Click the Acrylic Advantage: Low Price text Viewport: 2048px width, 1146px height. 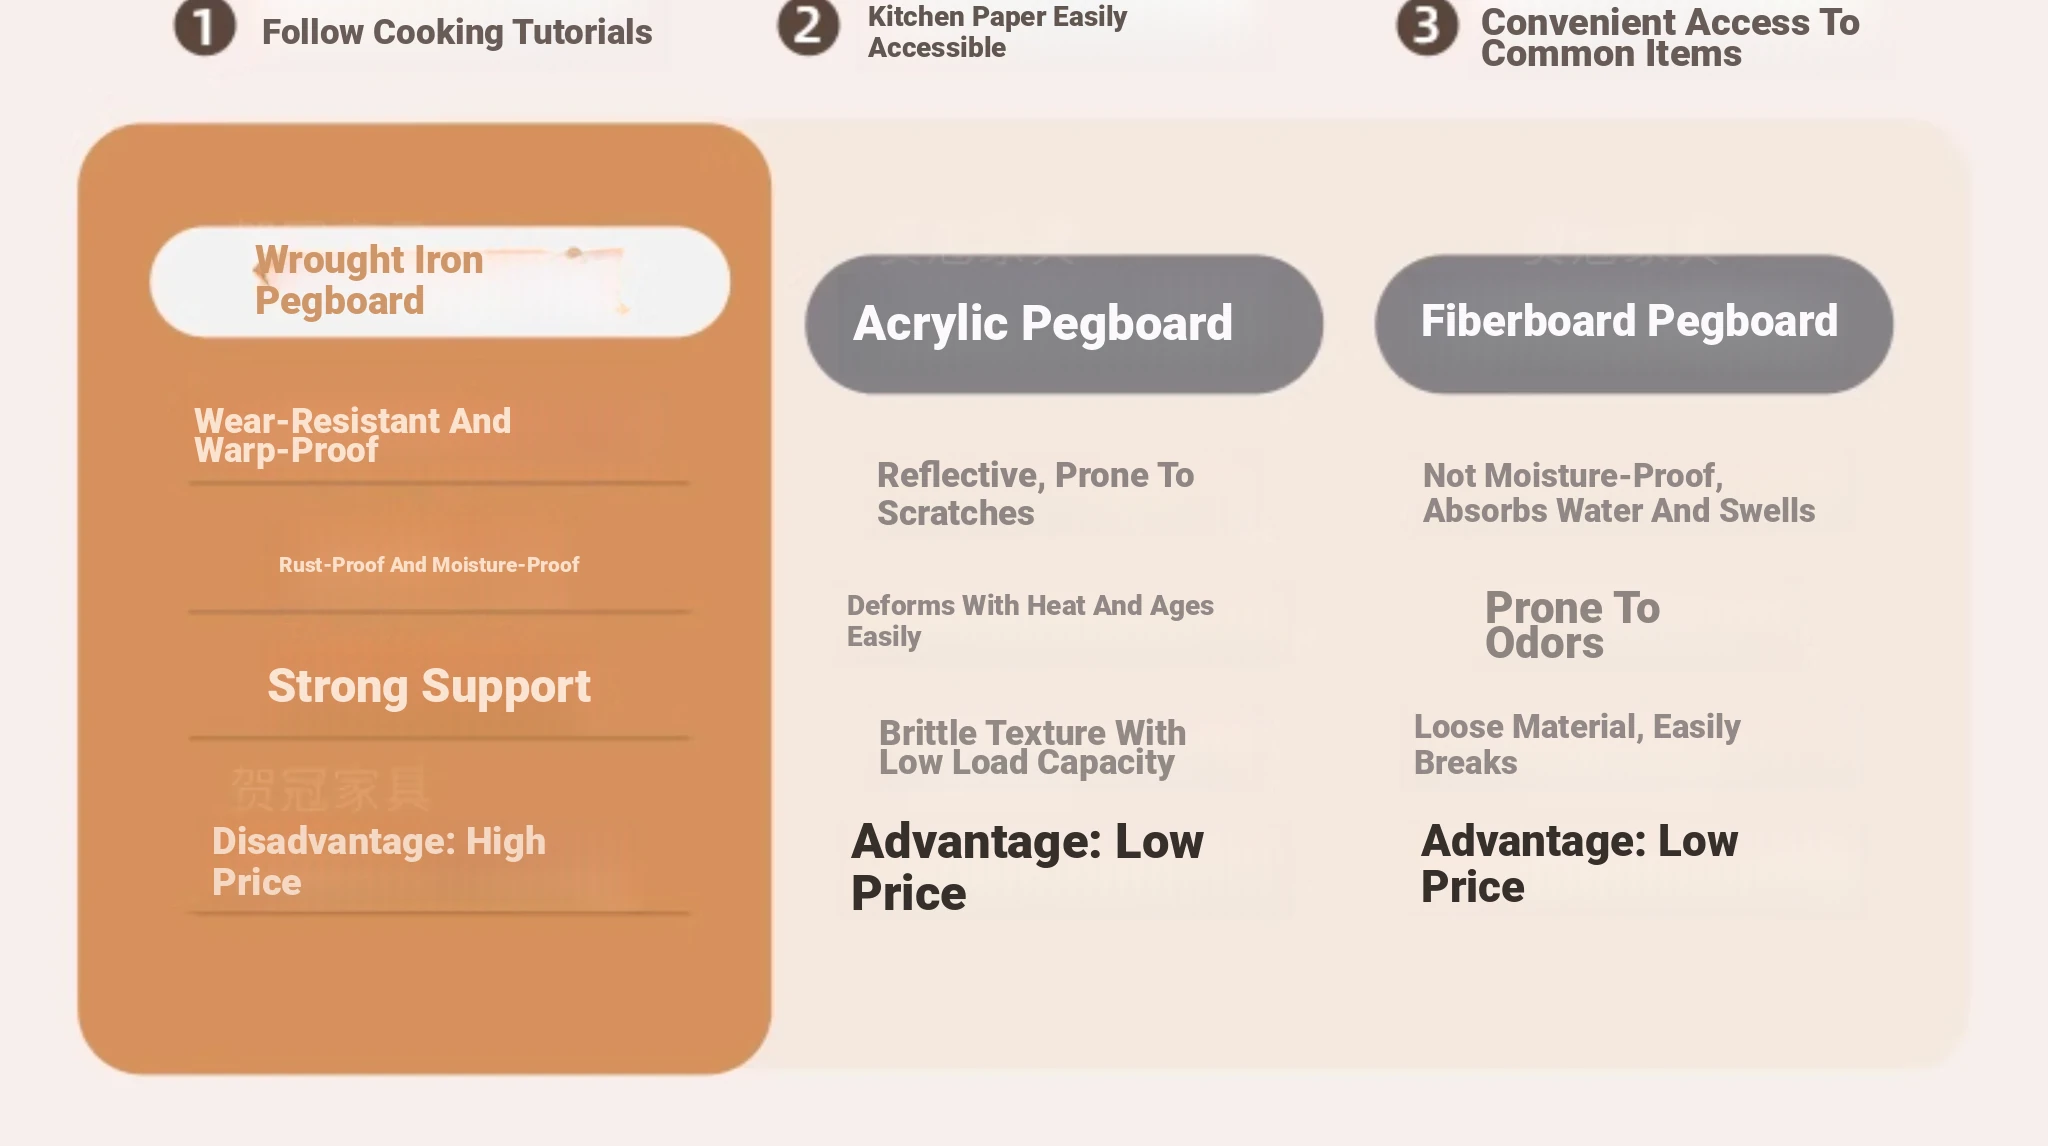[x=1027, y=867]
